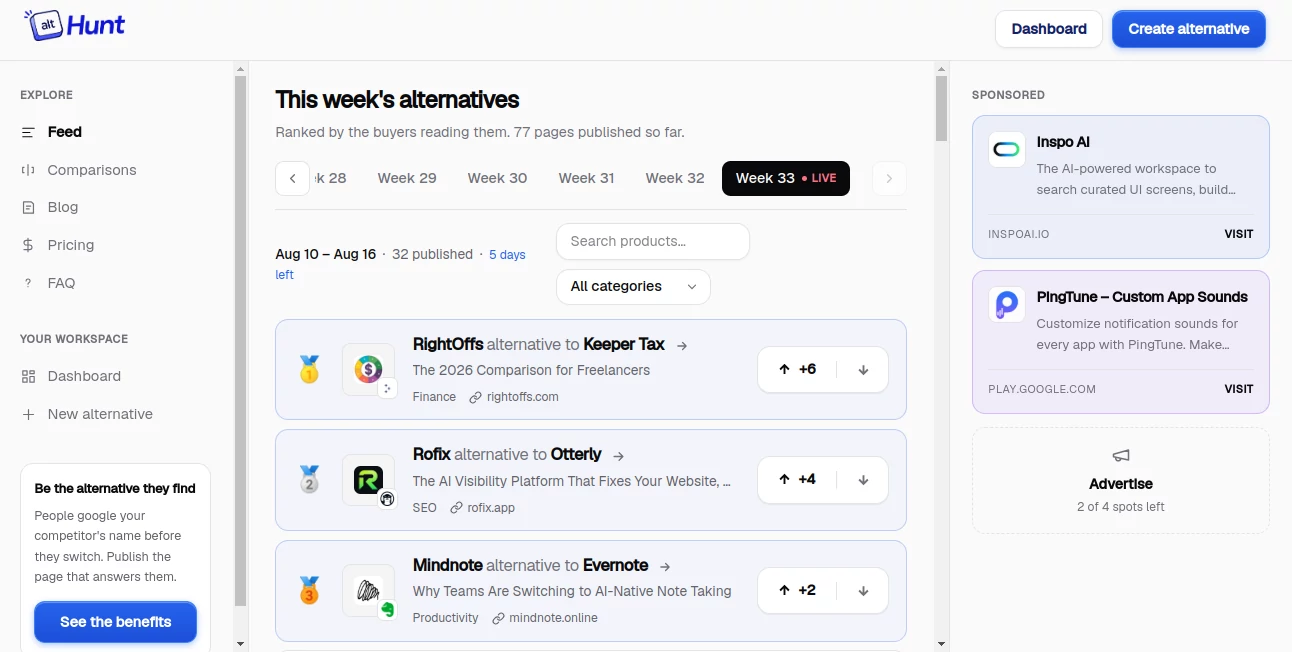The width and height of the screenshot is (1292, 652).
Task: Click arrow icon next to Keeper Tax
Action: pyautogui.click(x=682, y=345)
